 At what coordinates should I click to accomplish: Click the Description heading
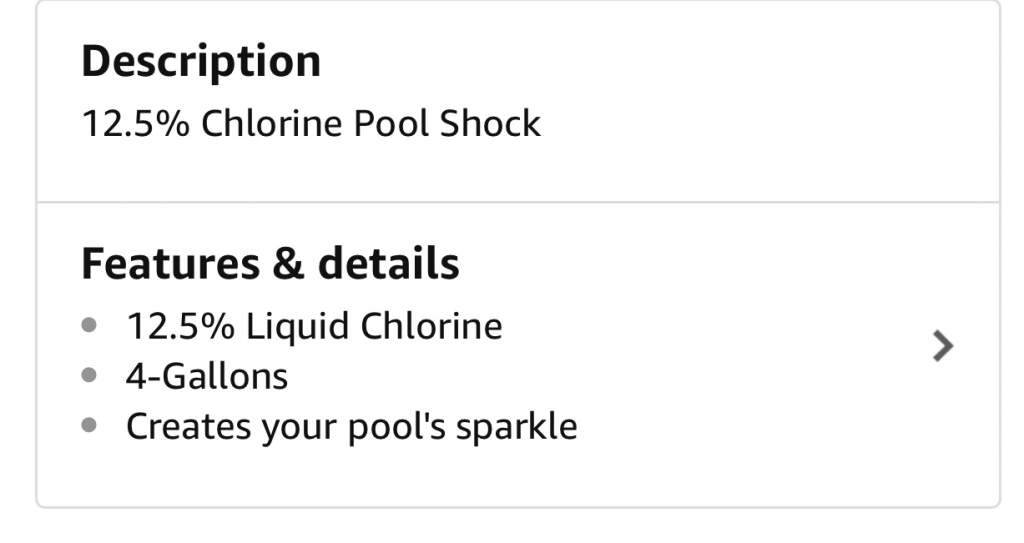201,61
